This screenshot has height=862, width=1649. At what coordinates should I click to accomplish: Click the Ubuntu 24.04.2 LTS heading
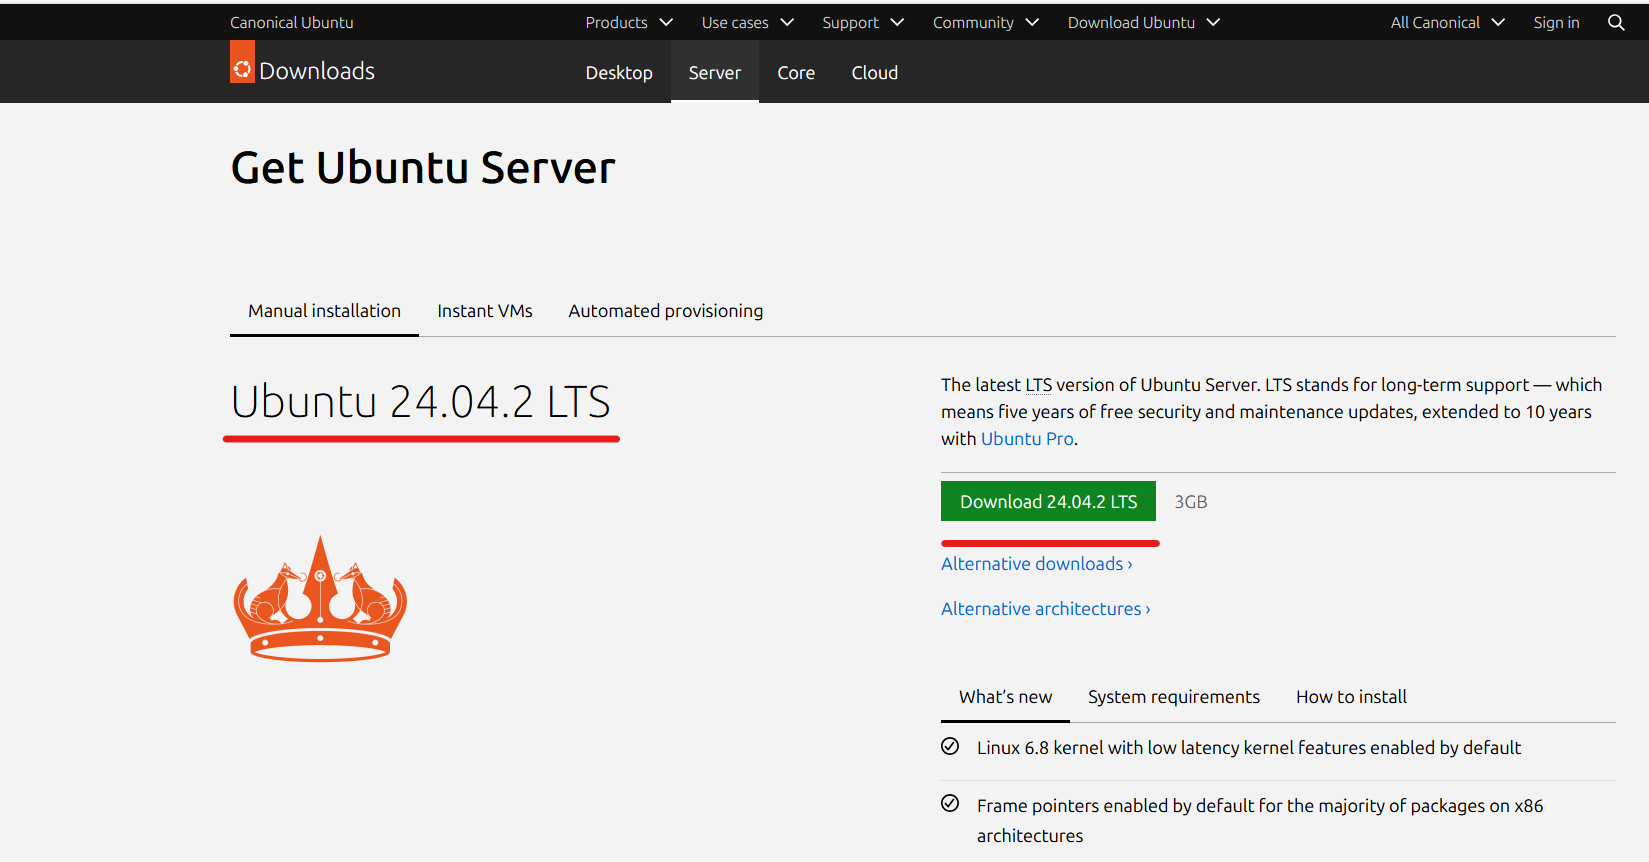[421, 402]
